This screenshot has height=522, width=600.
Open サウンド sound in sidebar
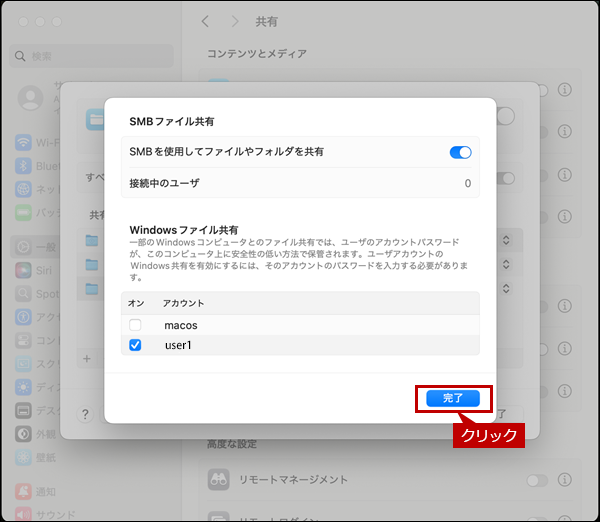coord(45,515)
